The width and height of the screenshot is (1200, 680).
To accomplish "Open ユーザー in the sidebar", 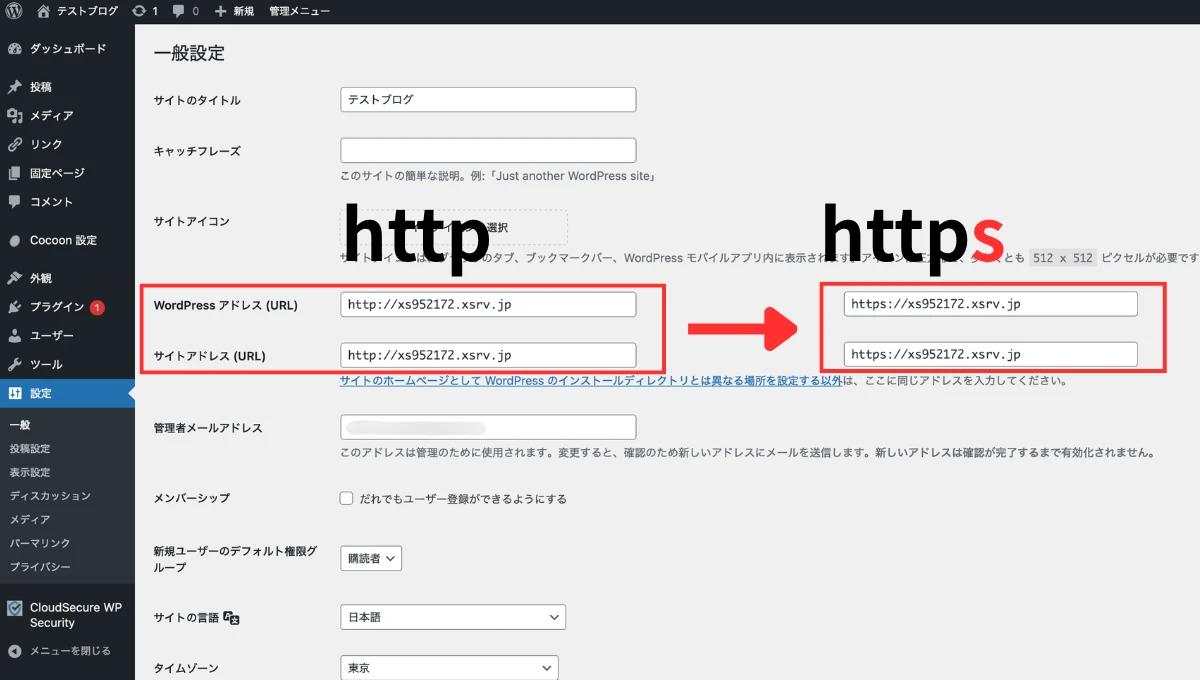I will click(x=52, y=336).
